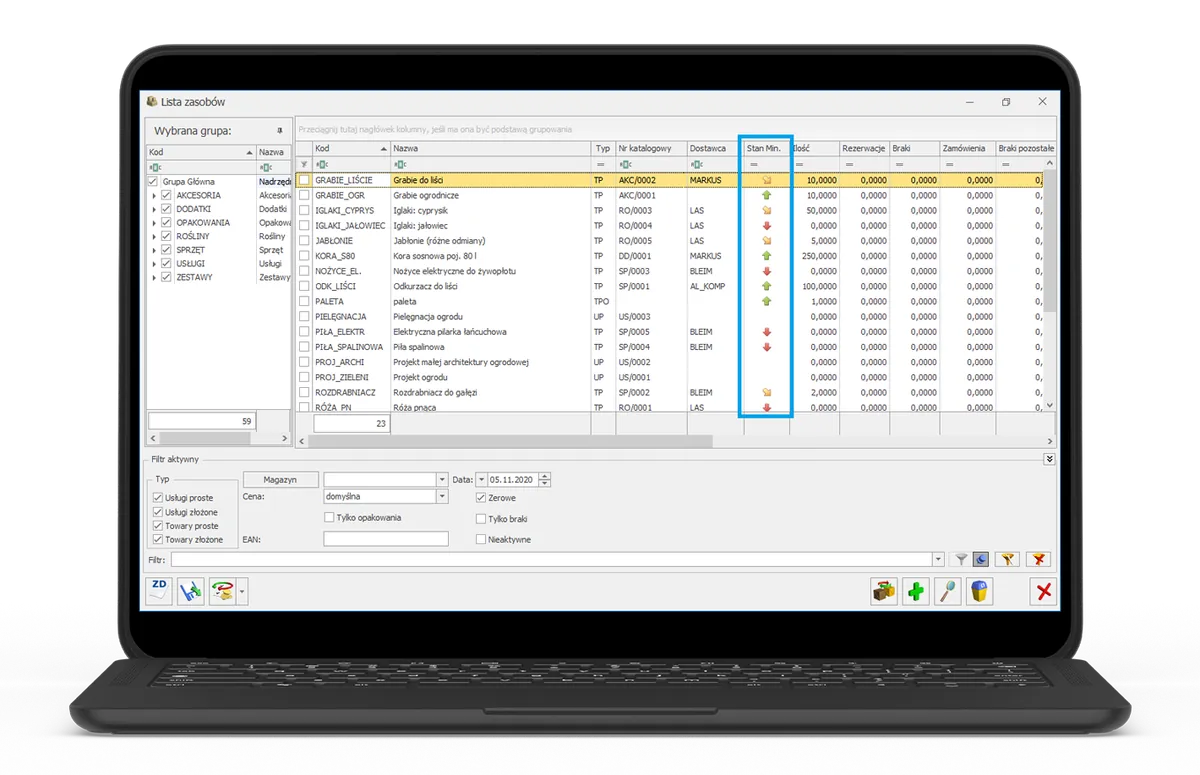Sort by Stan Min. column header
The width and height of the screenshot is (1200, 775).
tap(766, 148)
